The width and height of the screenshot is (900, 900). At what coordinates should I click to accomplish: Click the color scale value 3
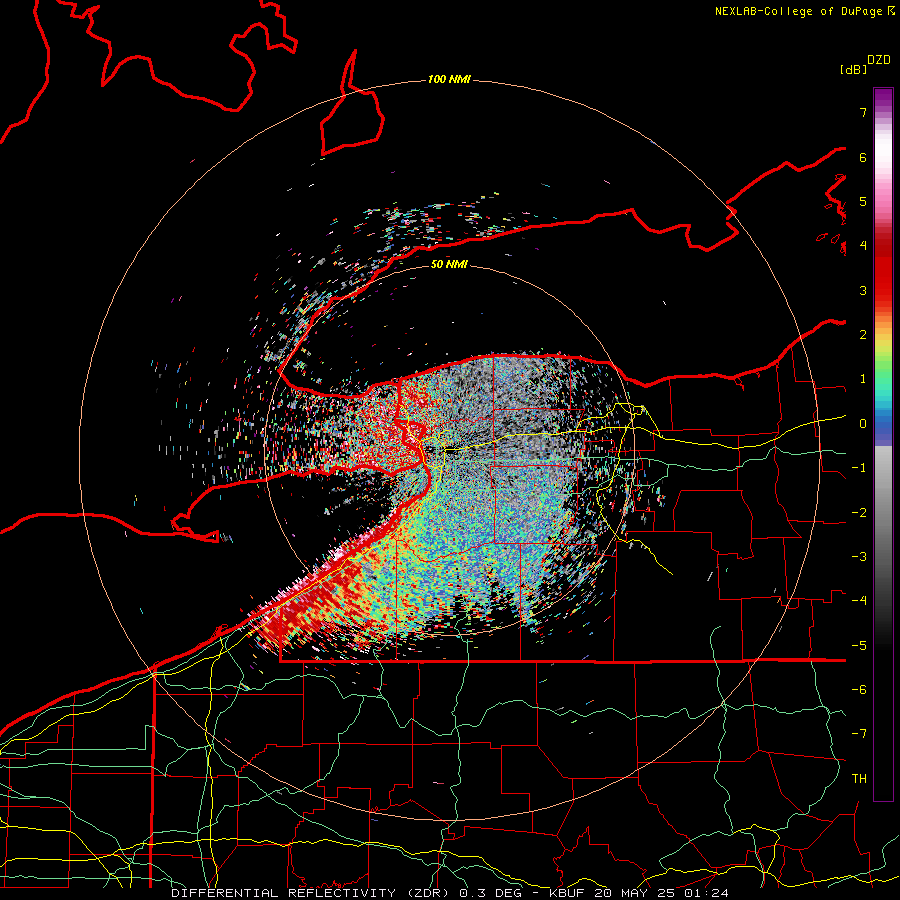[x=863, y=290]
